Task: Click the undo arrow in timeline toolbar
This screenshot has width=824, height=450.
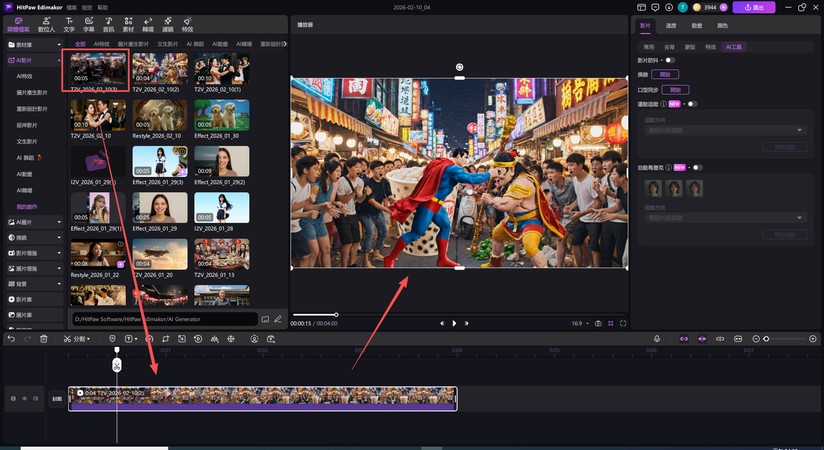Action: coord(9,339)
